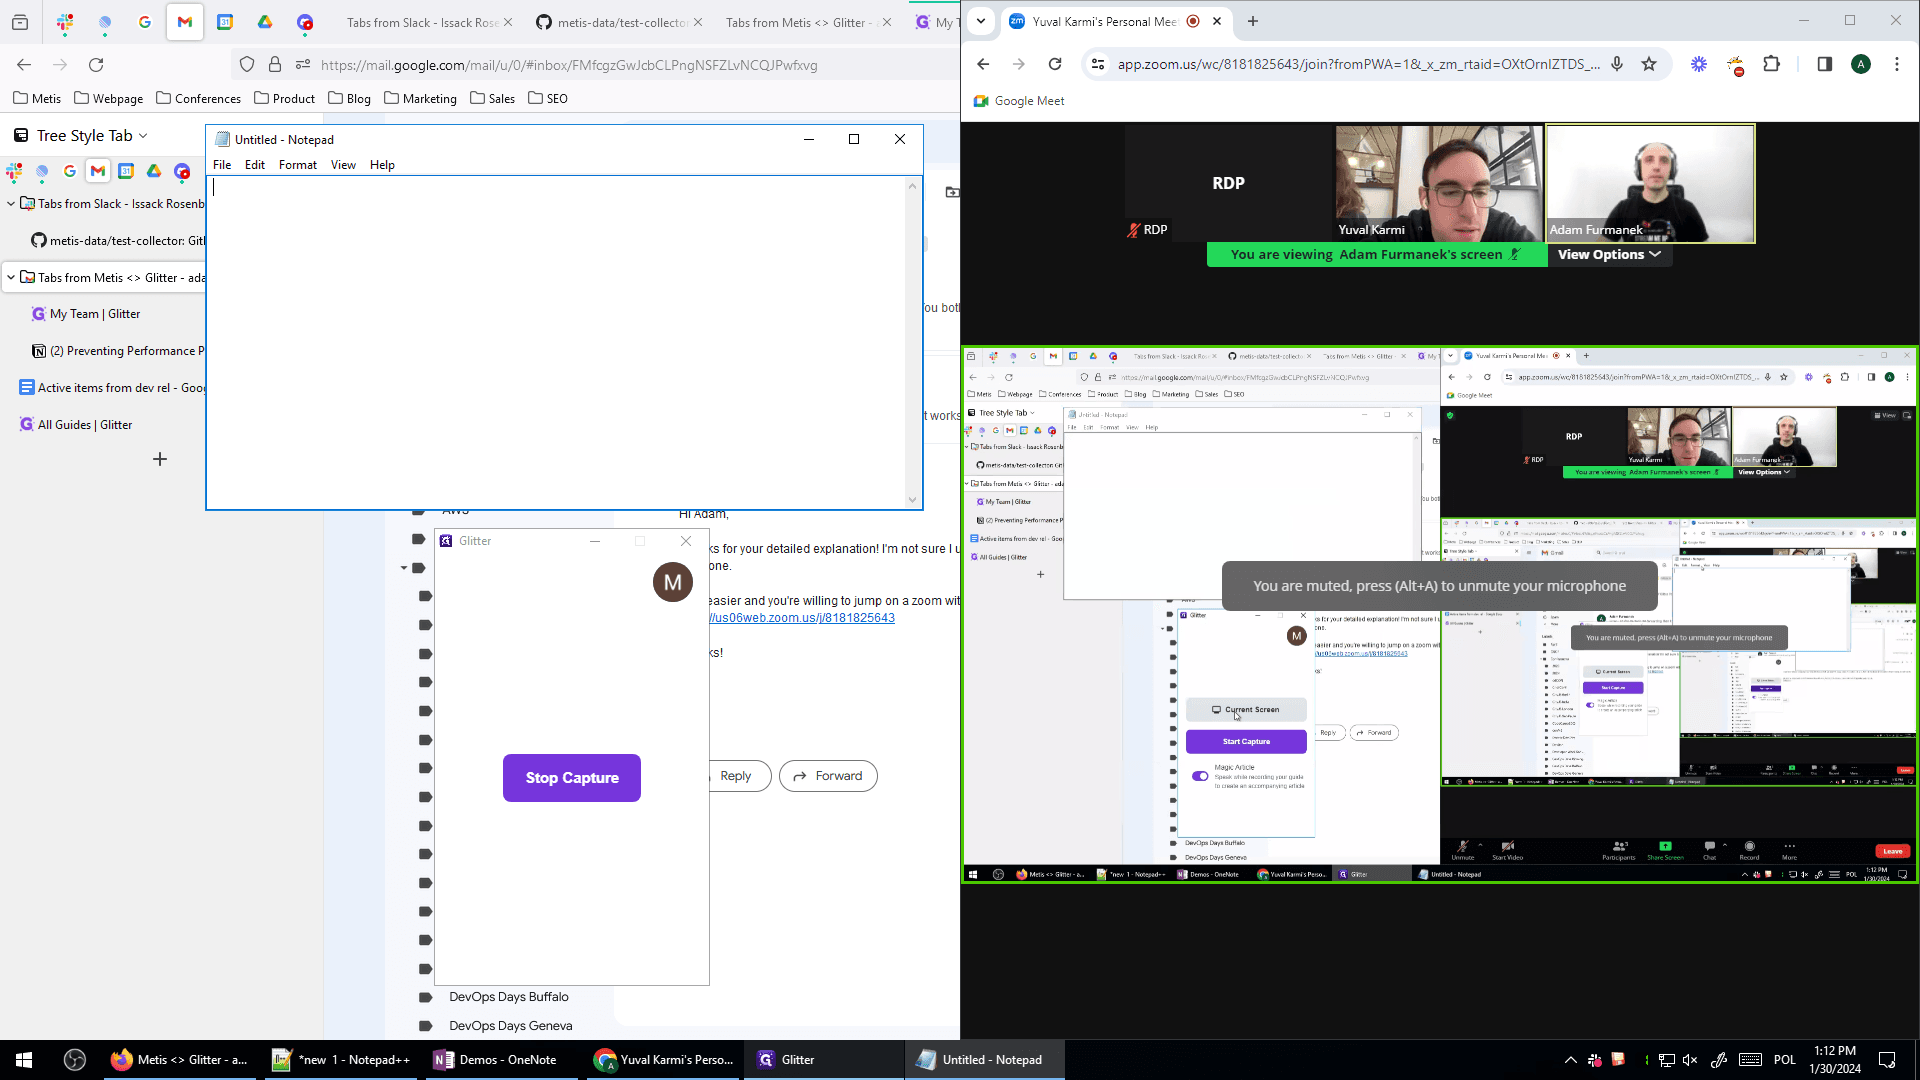Open Chrome three-dot menu
Screen dimensions: 1920x1080
coord(1897,64)
